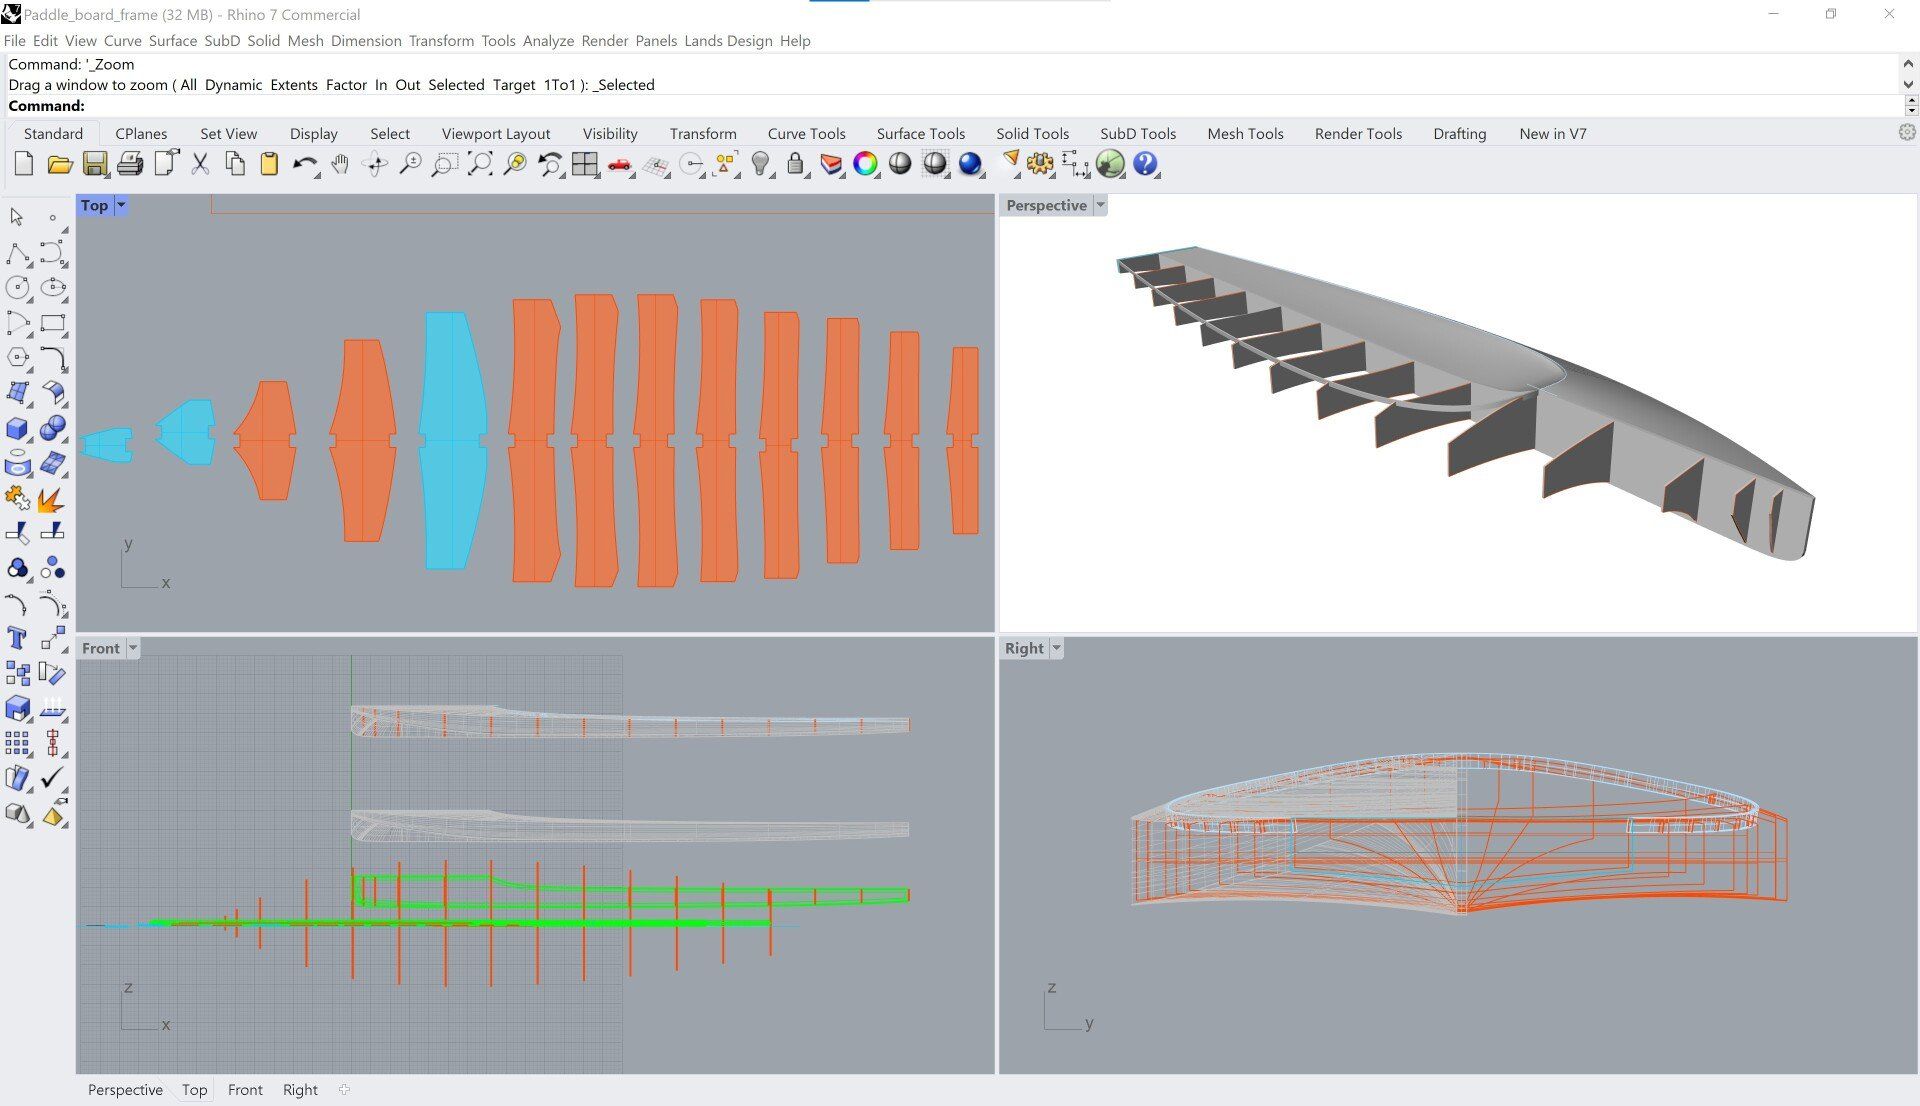
Task: Click the blue Render sphere icon
Action: click(969, 164)
